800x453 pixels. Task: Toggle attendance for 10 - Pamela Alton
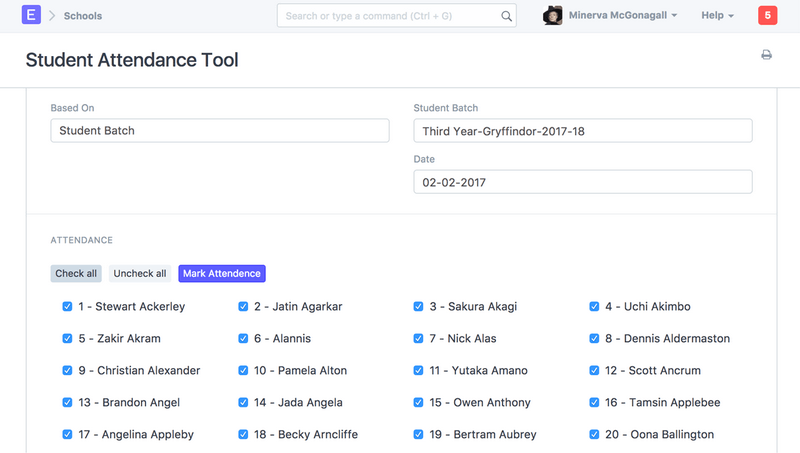point(243,371)
